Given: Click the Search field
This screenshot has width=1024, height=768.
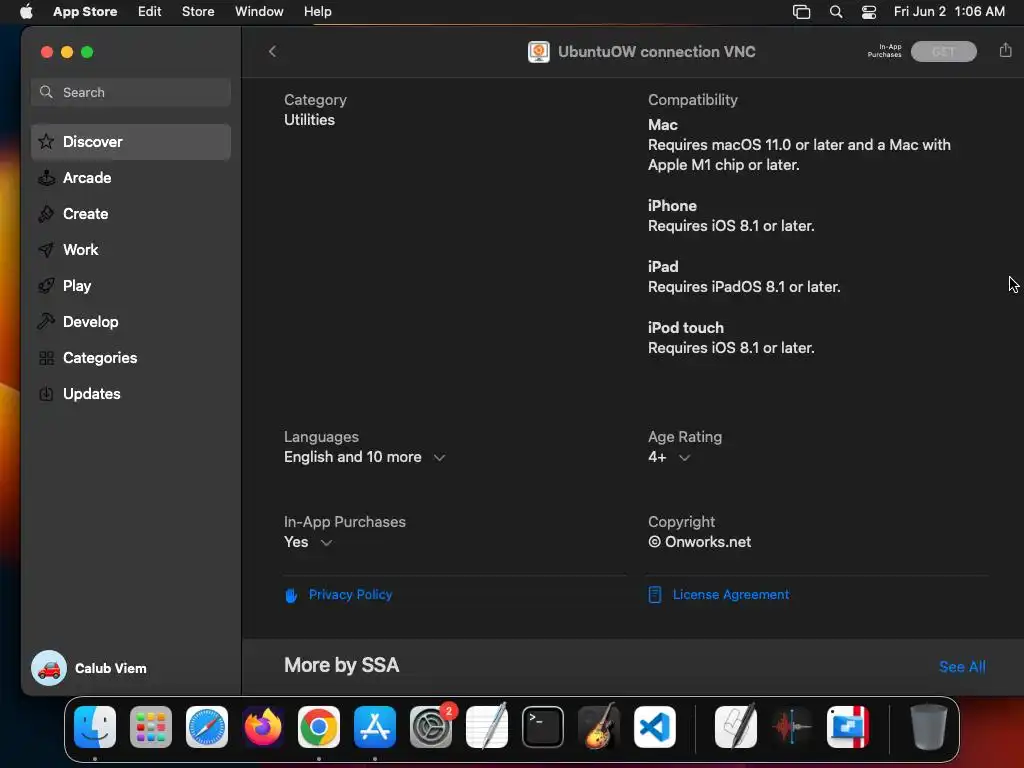Looking at the screenshot, I should (x=131, y=92).
